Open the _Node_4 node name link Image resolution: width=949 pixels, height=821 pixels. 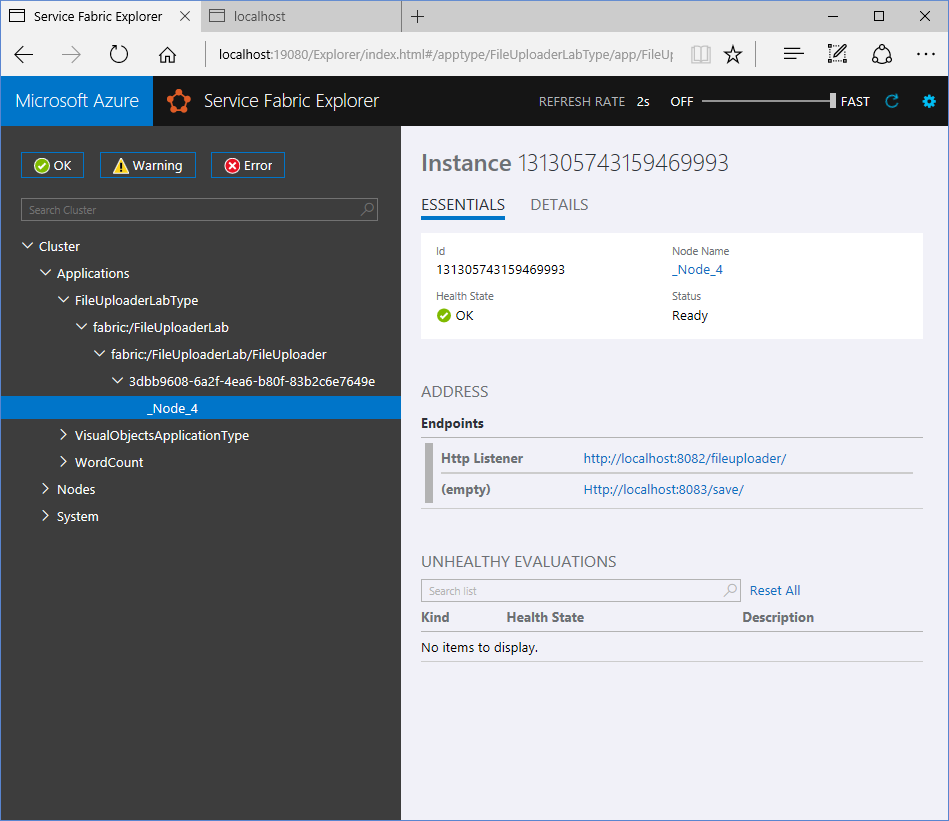pyautogui.click(x=697, y=269)
